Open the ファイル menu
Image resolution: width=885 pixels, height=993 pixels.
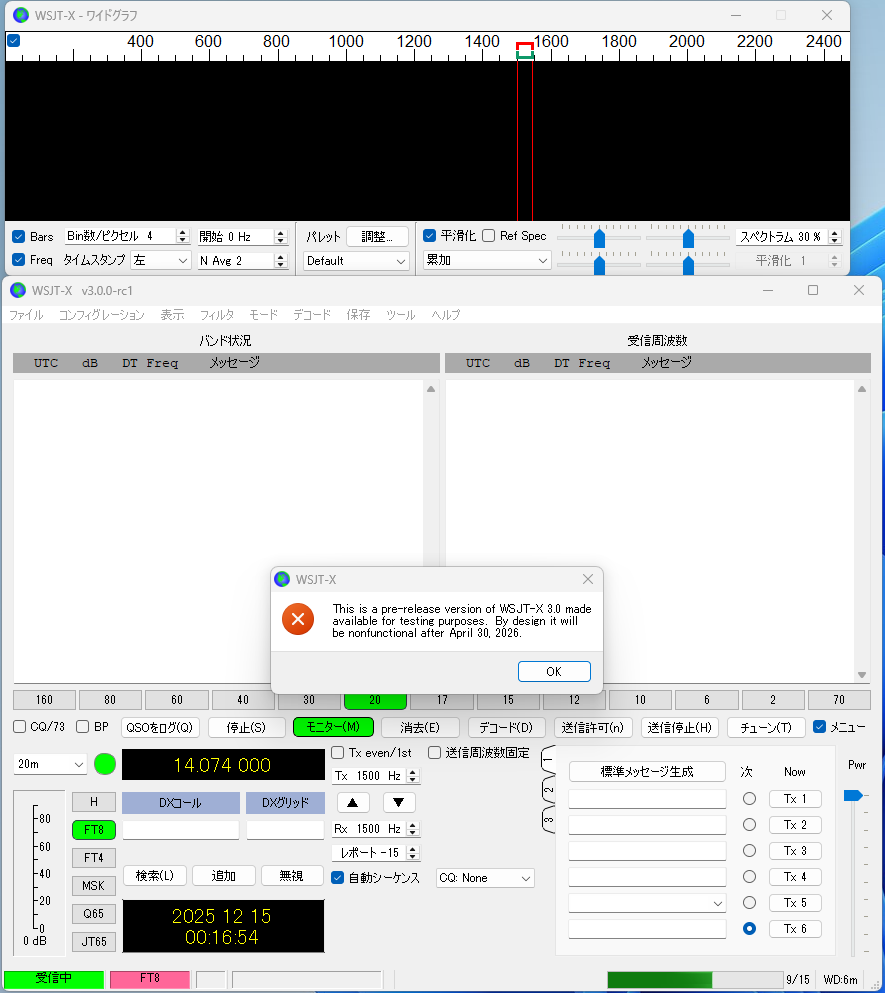(26, 315)
